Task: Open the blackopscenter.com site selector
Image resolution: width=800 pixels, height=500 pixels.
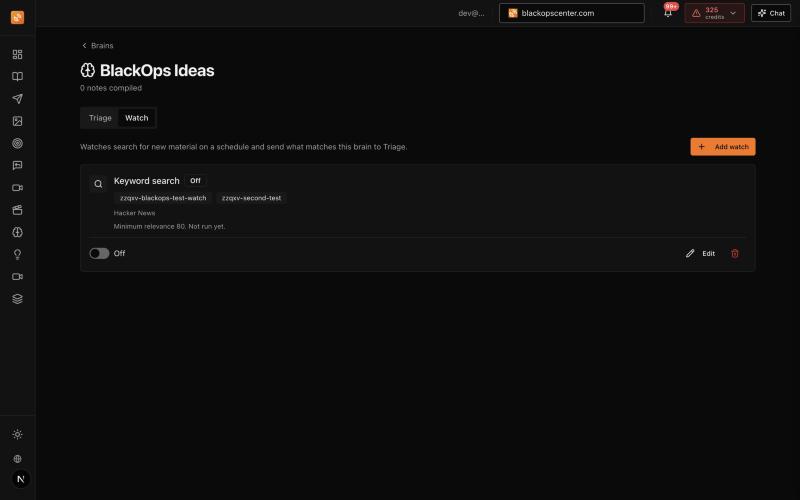Action: pyautogui.click(x=571, y=13)
